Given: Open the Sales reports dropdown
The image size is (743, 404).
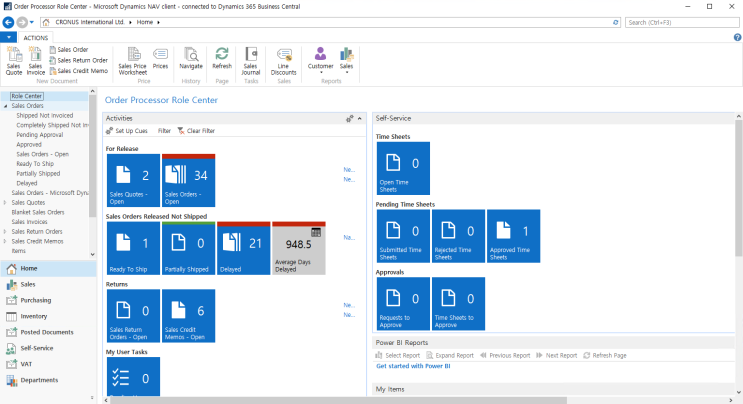Looking at the screenshot, I should (x=346, y=60).
